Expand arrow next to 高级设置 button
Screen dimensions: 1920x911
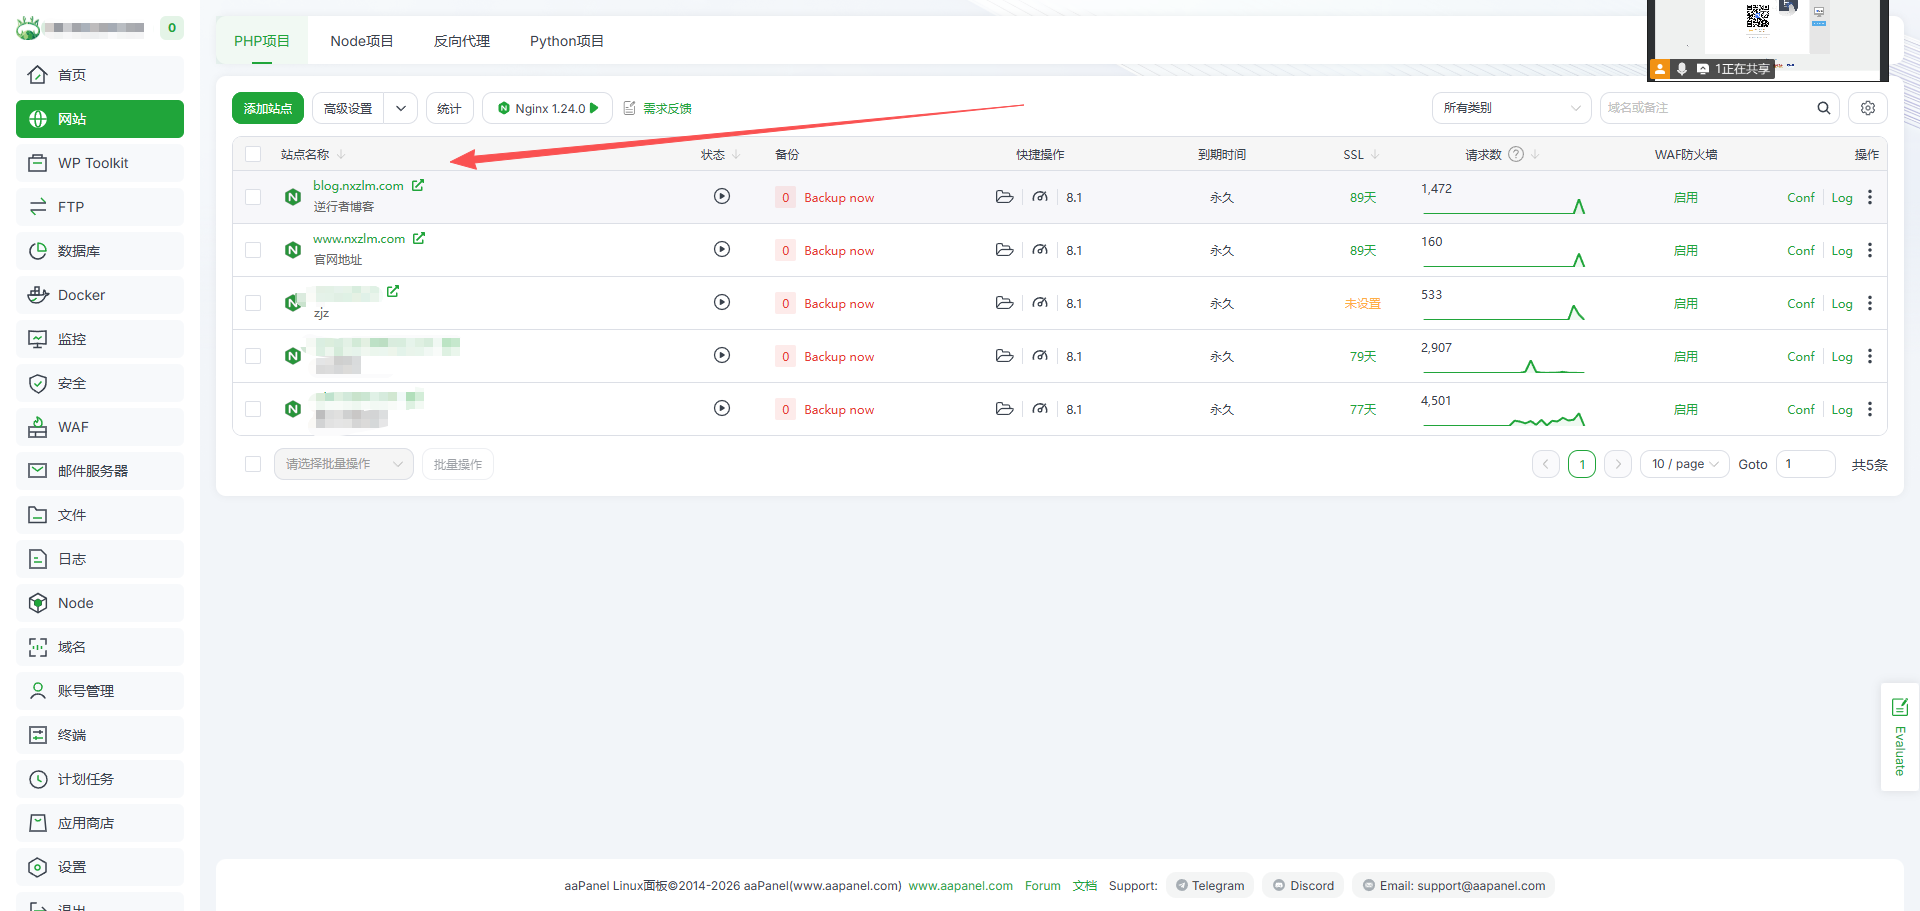(401, 108)
